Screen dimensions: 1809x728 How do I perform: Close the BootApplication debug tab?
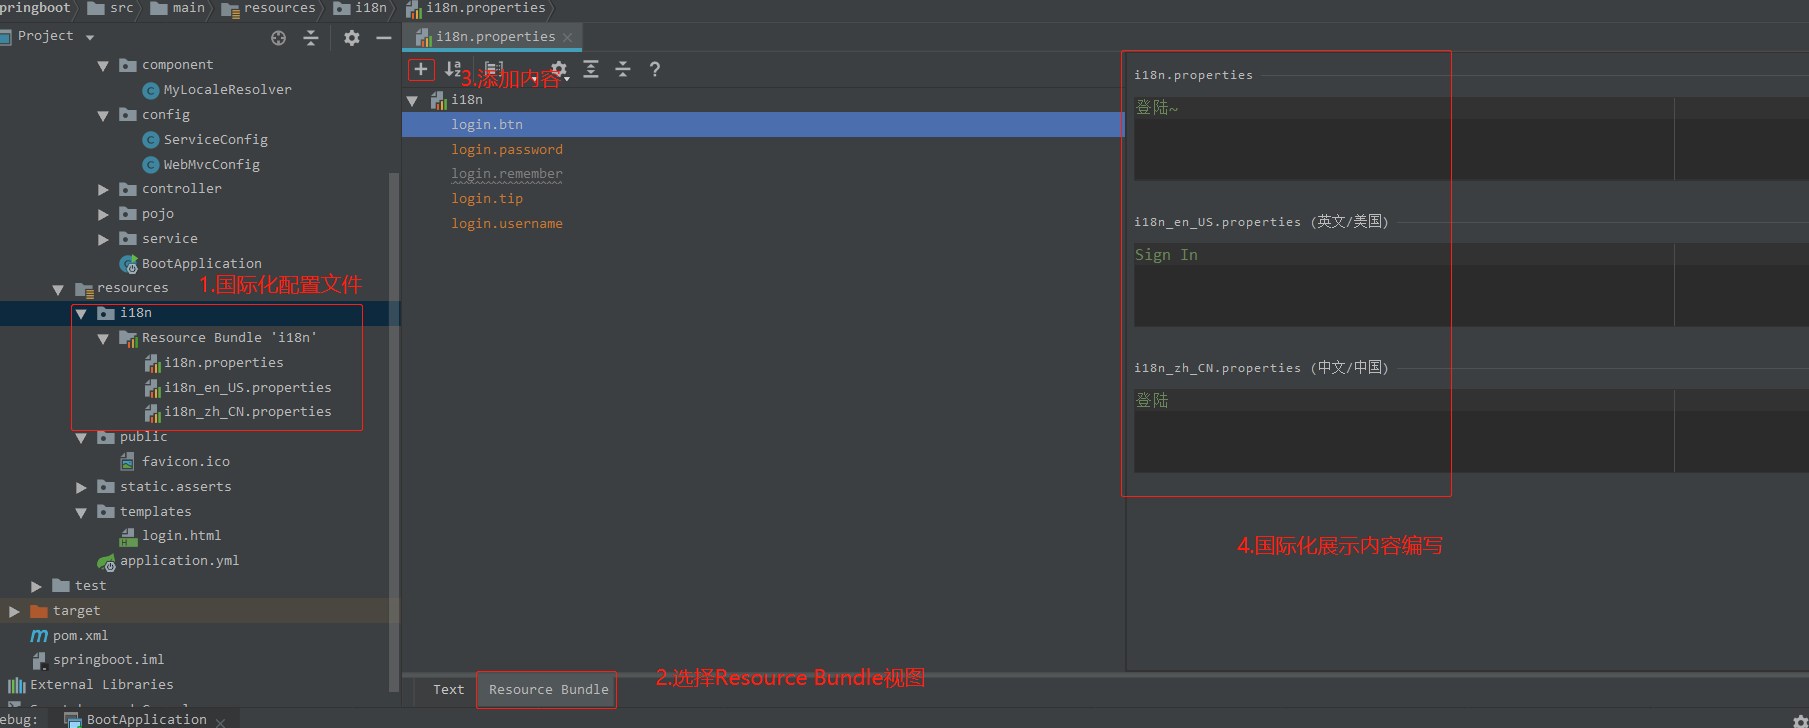point(220,721)
